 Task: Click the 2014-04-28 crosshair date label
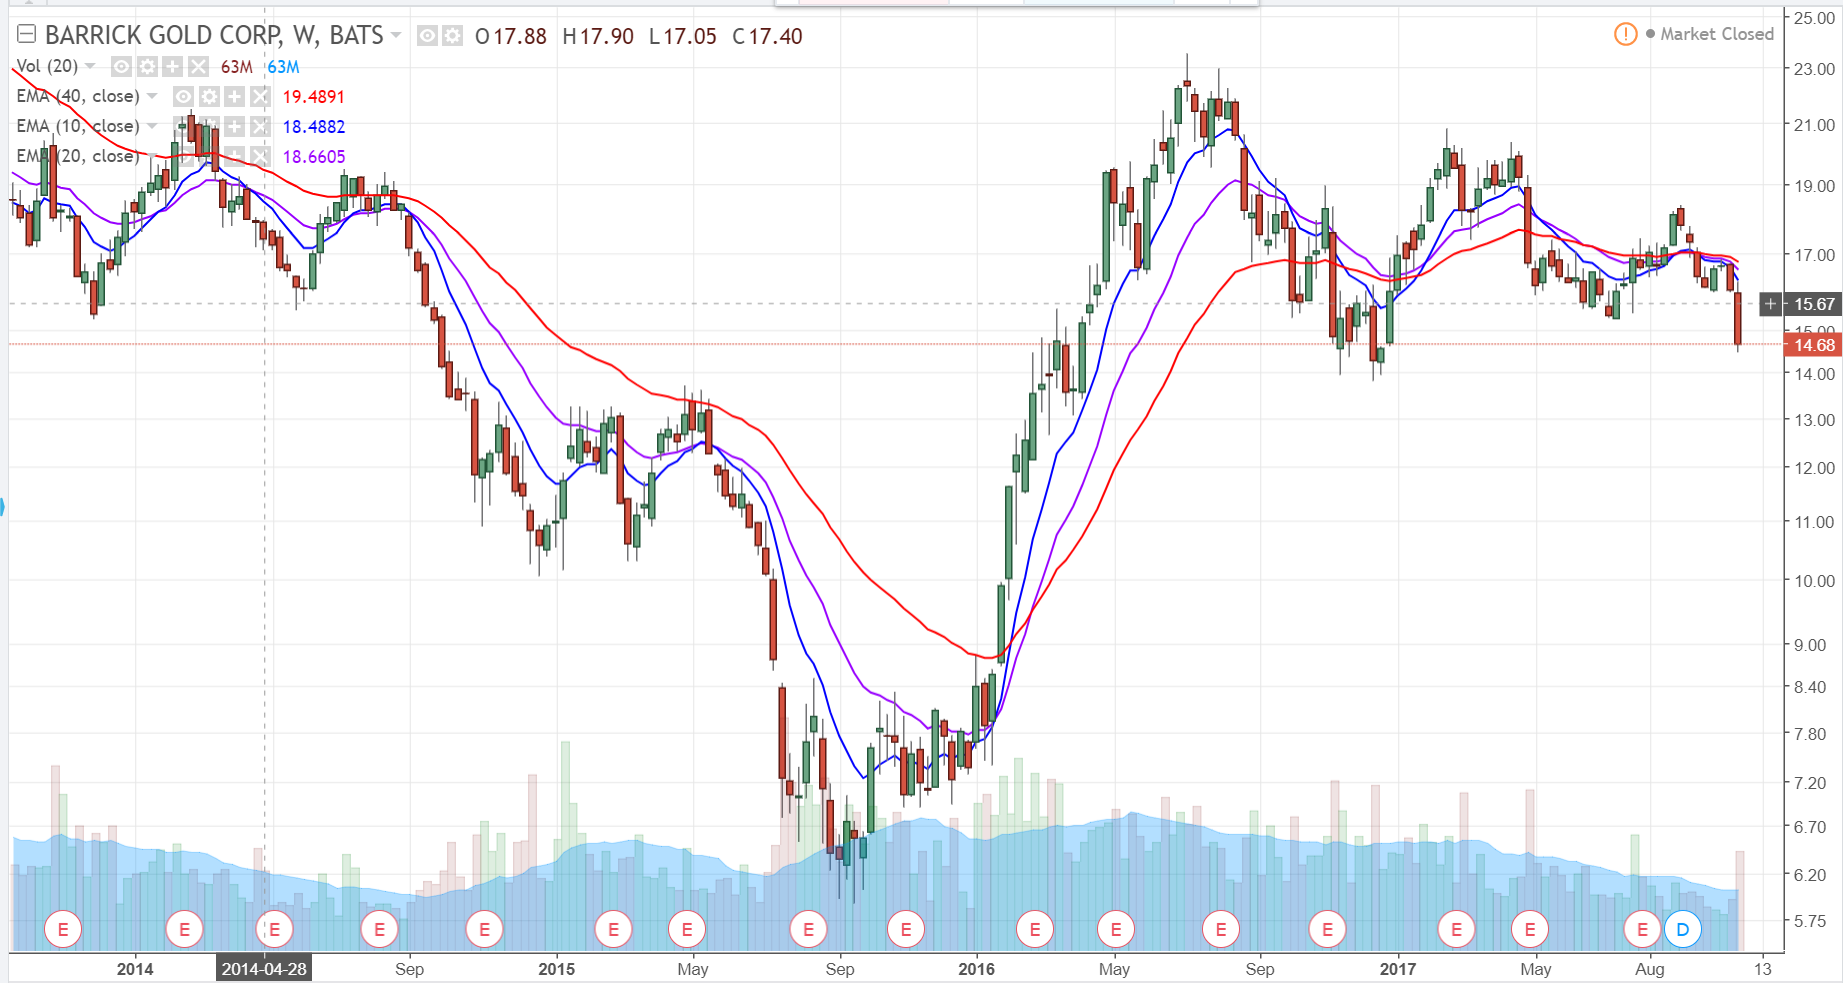(264, 969)
